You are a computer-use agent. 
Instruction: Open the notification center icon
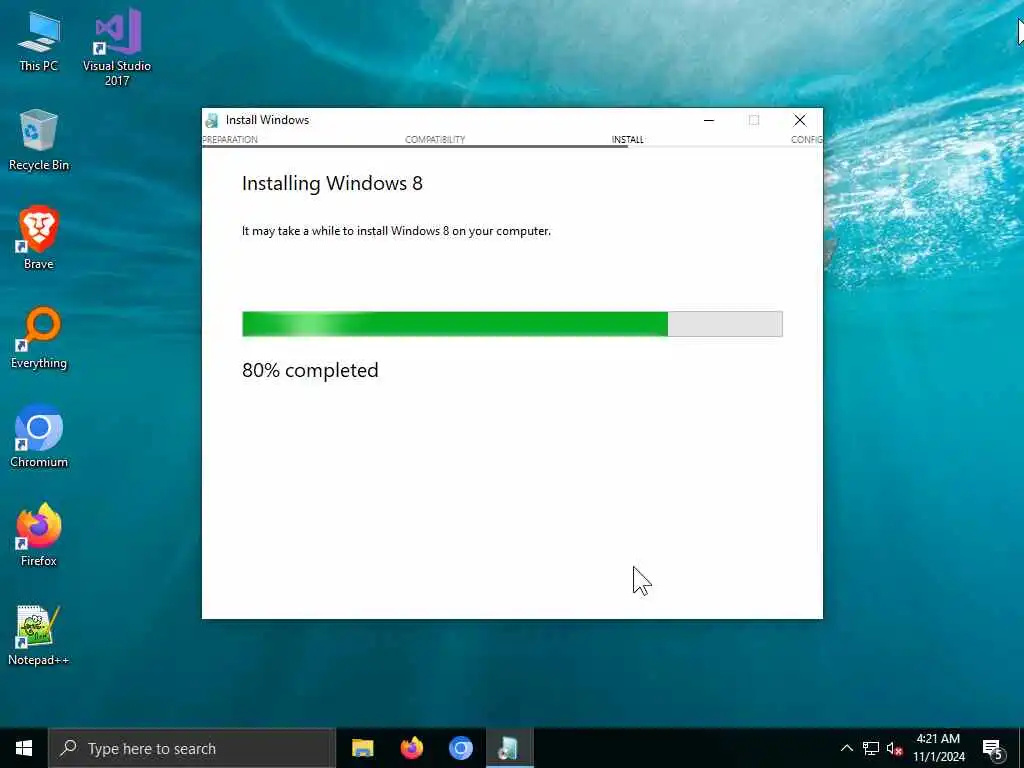(993, 748)
